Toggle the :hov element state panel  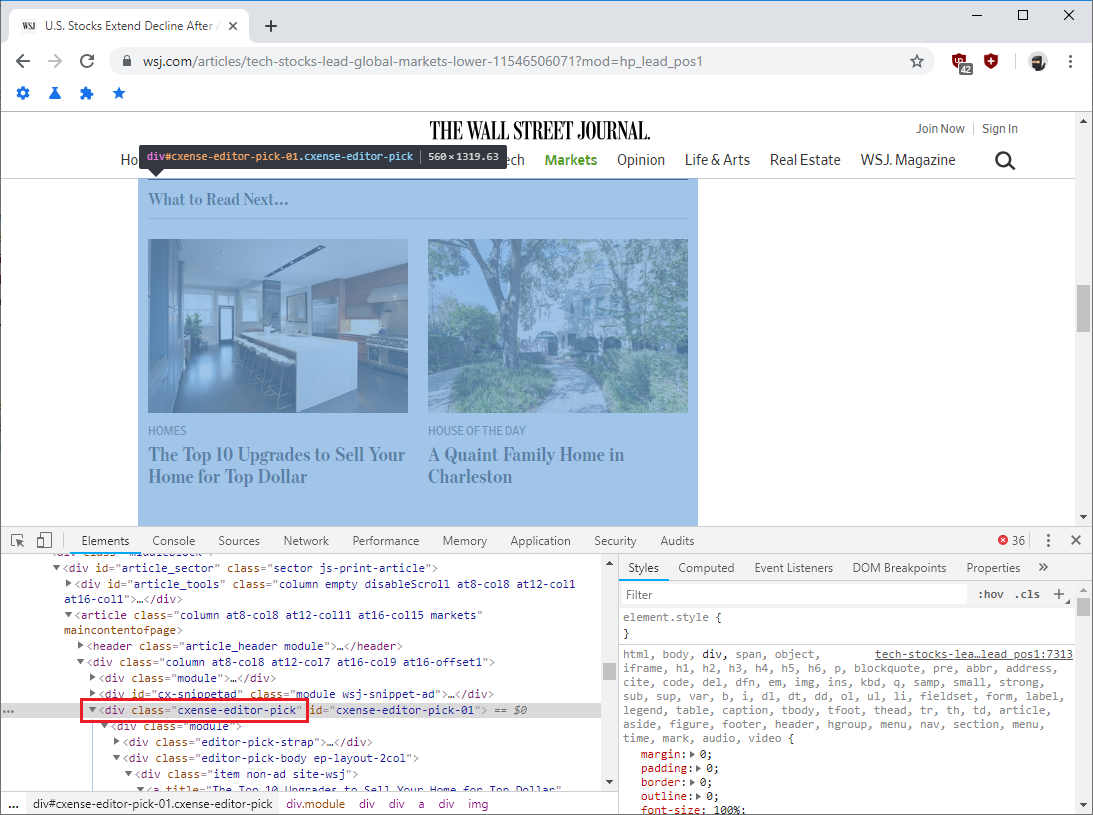coord(991,594)
